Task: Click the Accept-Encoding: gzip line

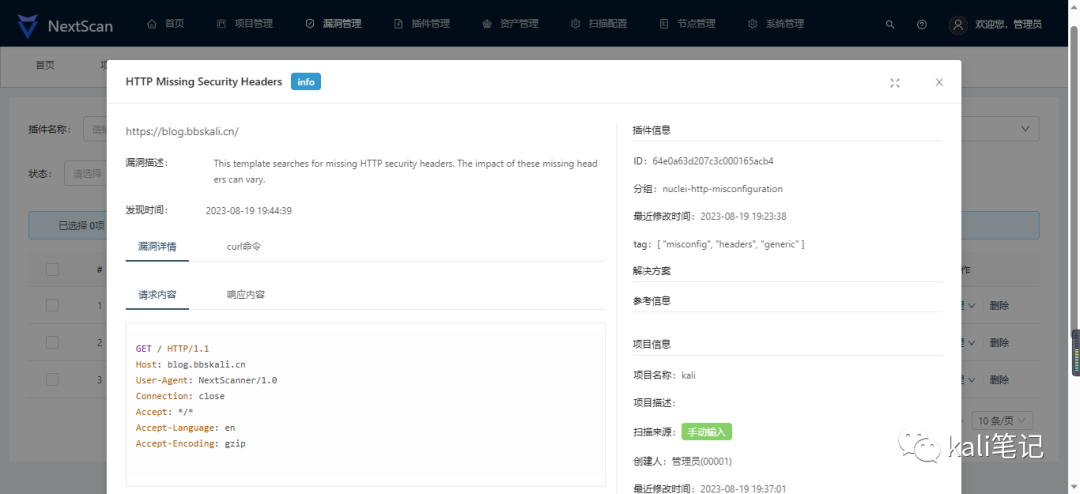Action: click(x=191, y=444)
